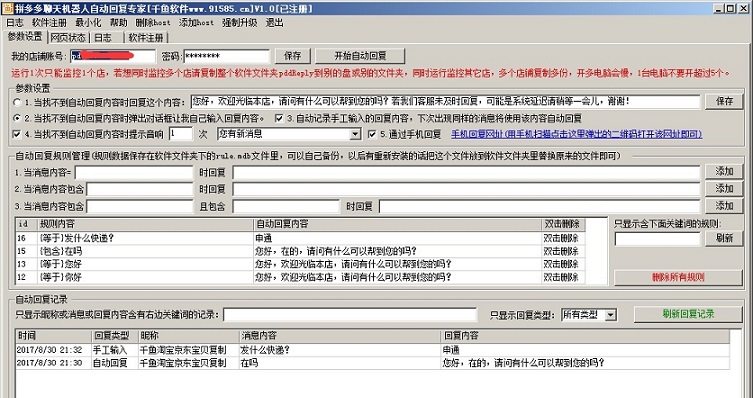Switch to the 参数设置 tab
This screenshot has width=753, height=398.
click(x=24, y=36)
